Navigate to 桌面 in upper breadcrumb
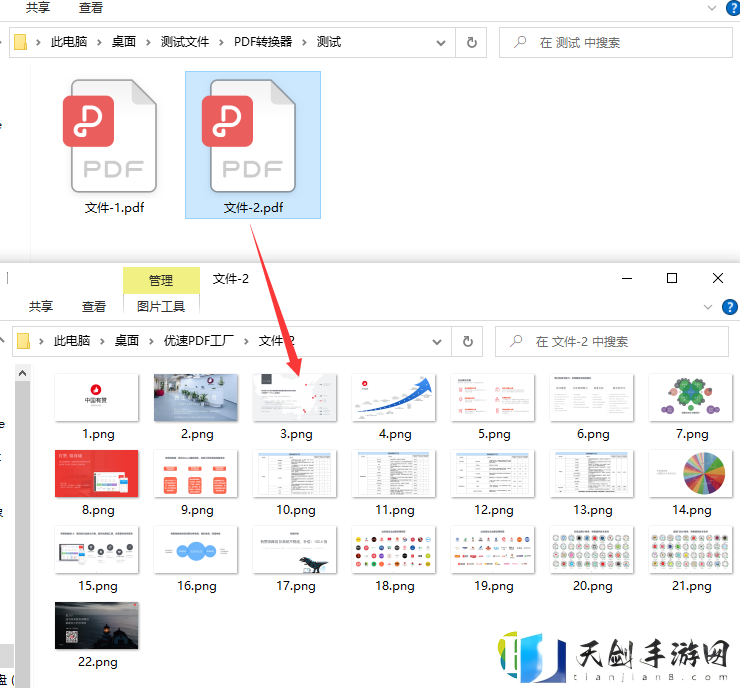 pyautogui.click(x=124, y=42)
